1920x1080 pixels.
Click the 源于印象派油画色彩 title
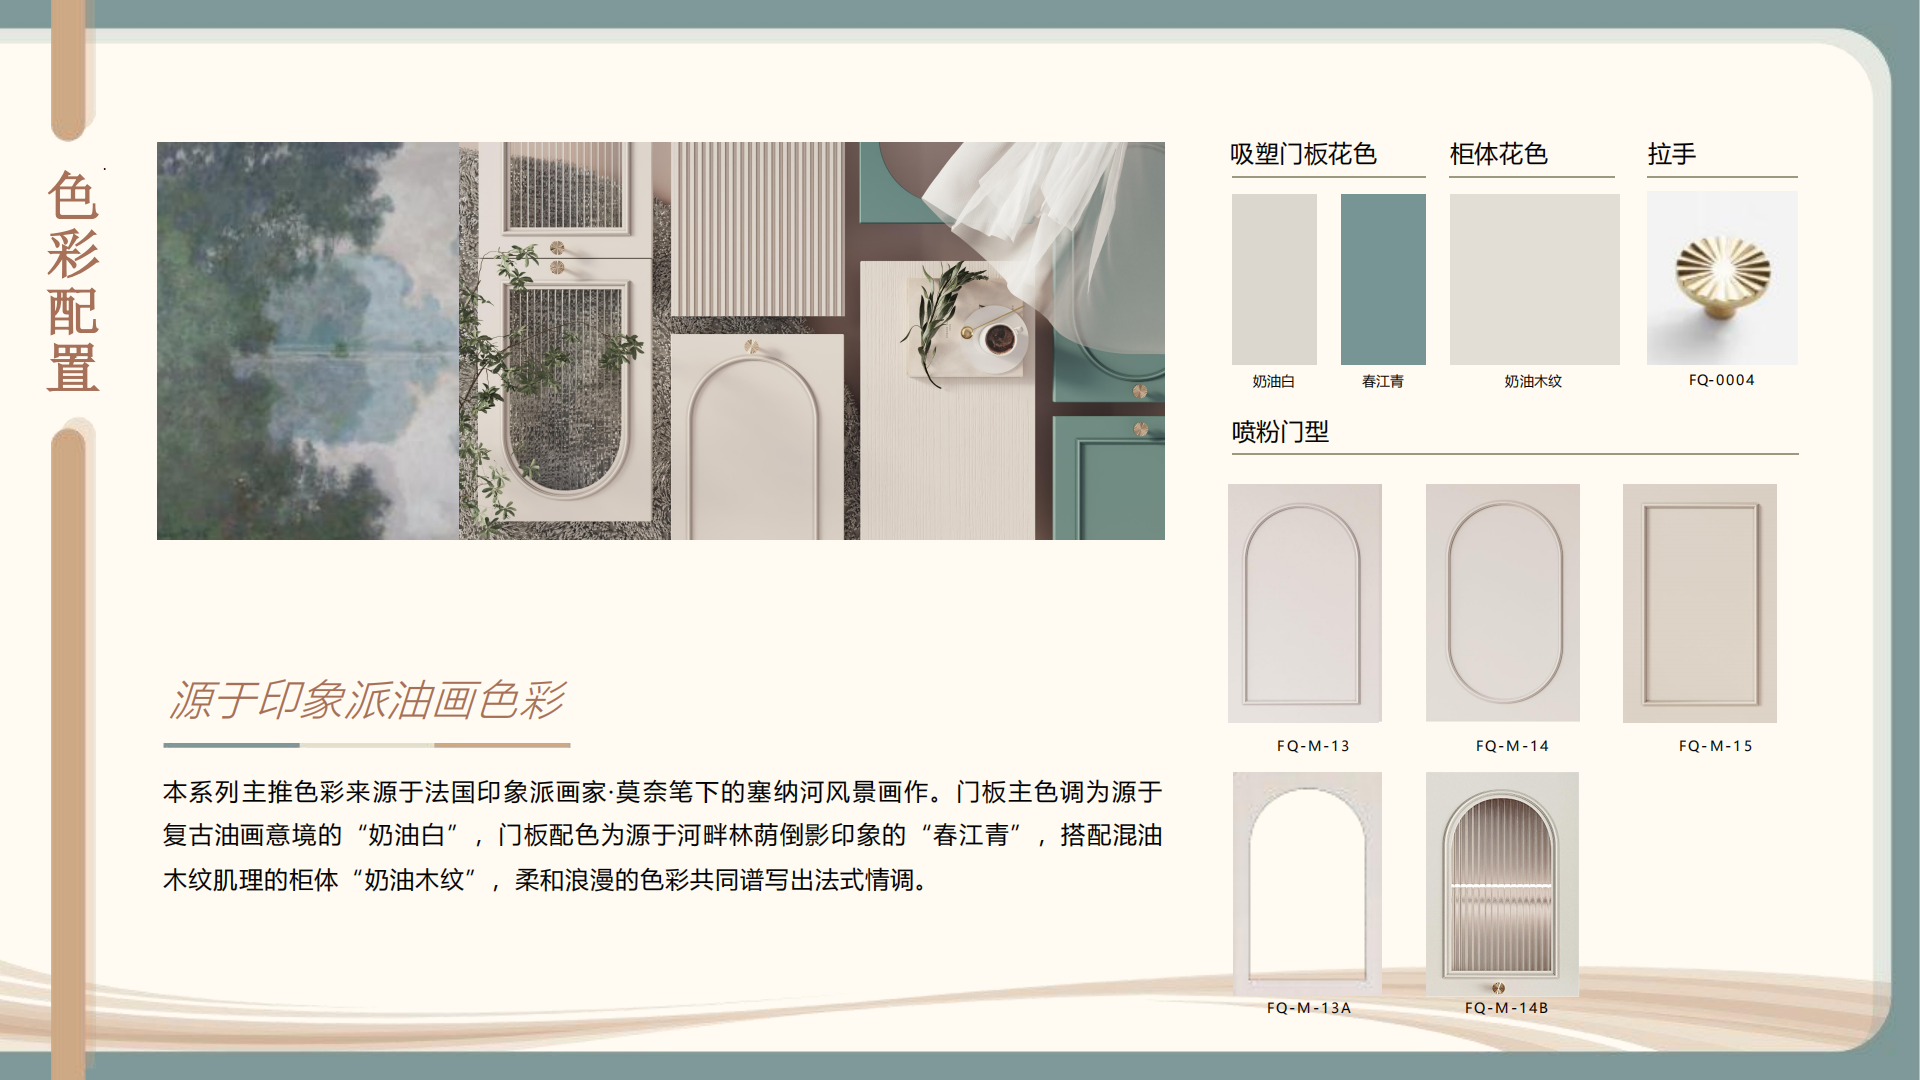[x=367, y=700]
